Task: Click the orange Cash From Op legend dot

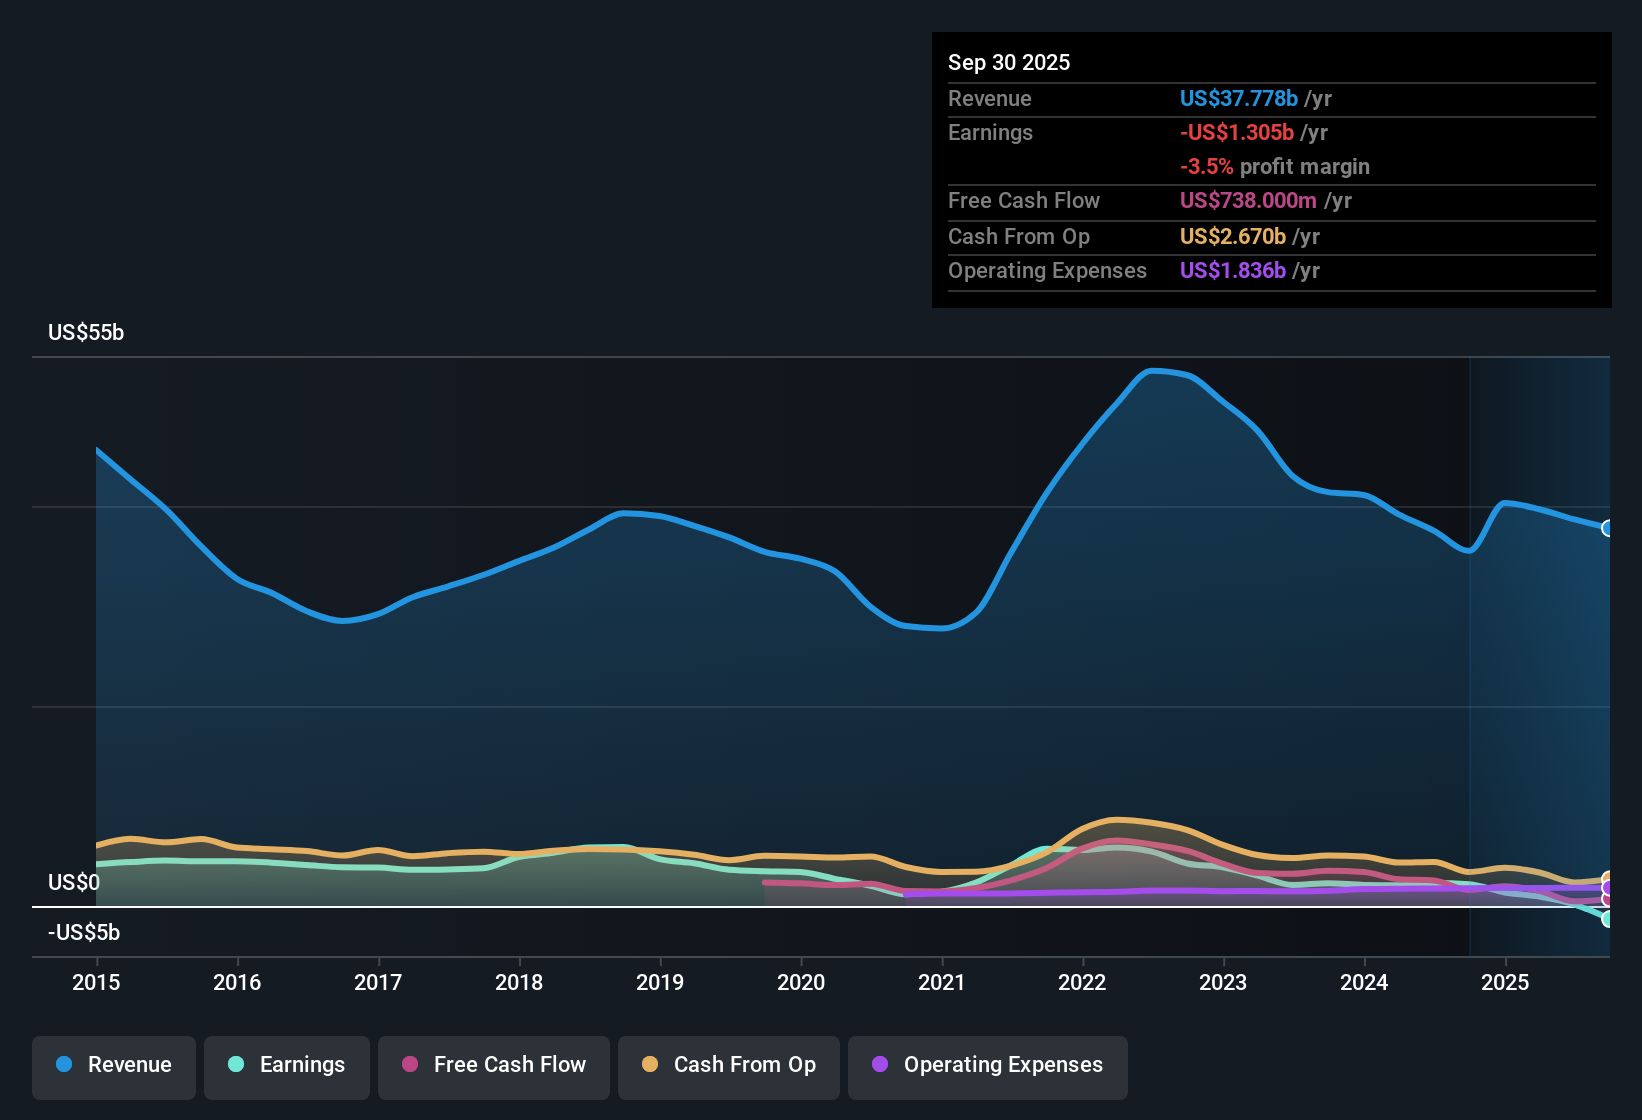Action: tap(650, 1065)
